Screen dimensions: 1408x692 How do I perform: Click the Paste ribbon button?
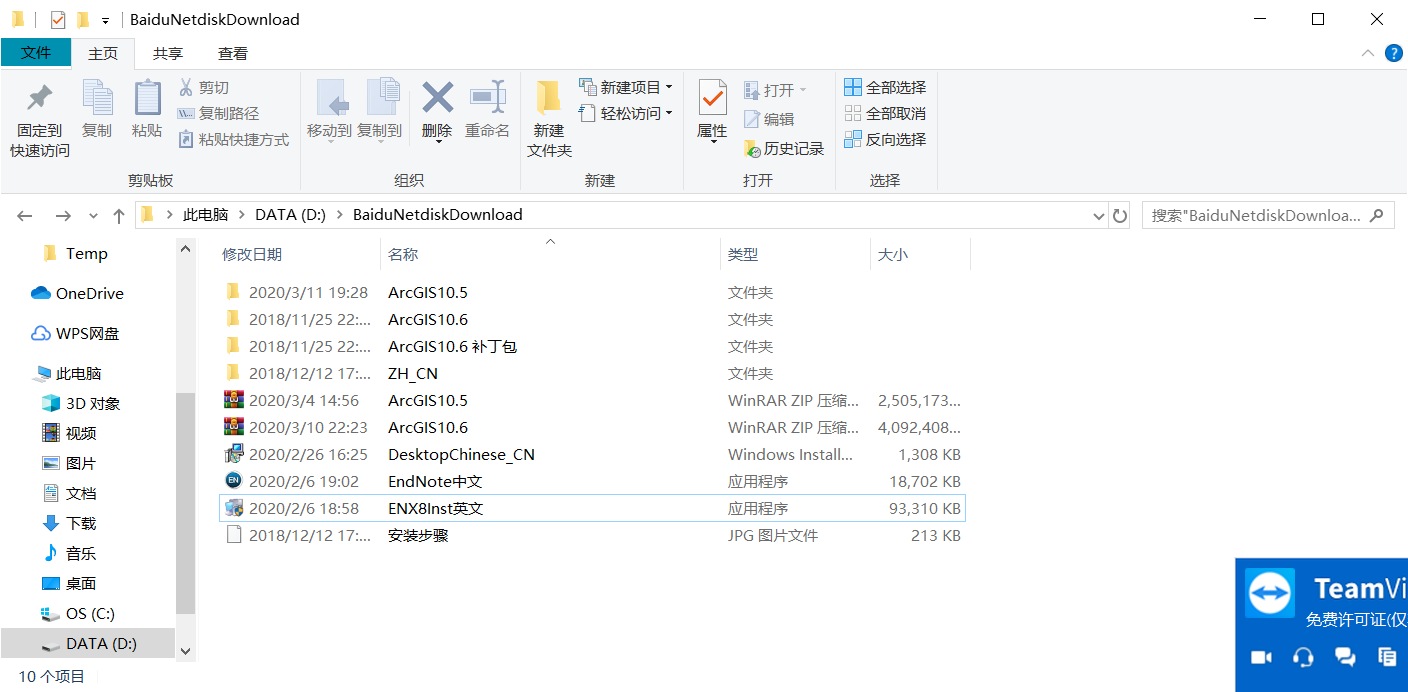(147, 110)
